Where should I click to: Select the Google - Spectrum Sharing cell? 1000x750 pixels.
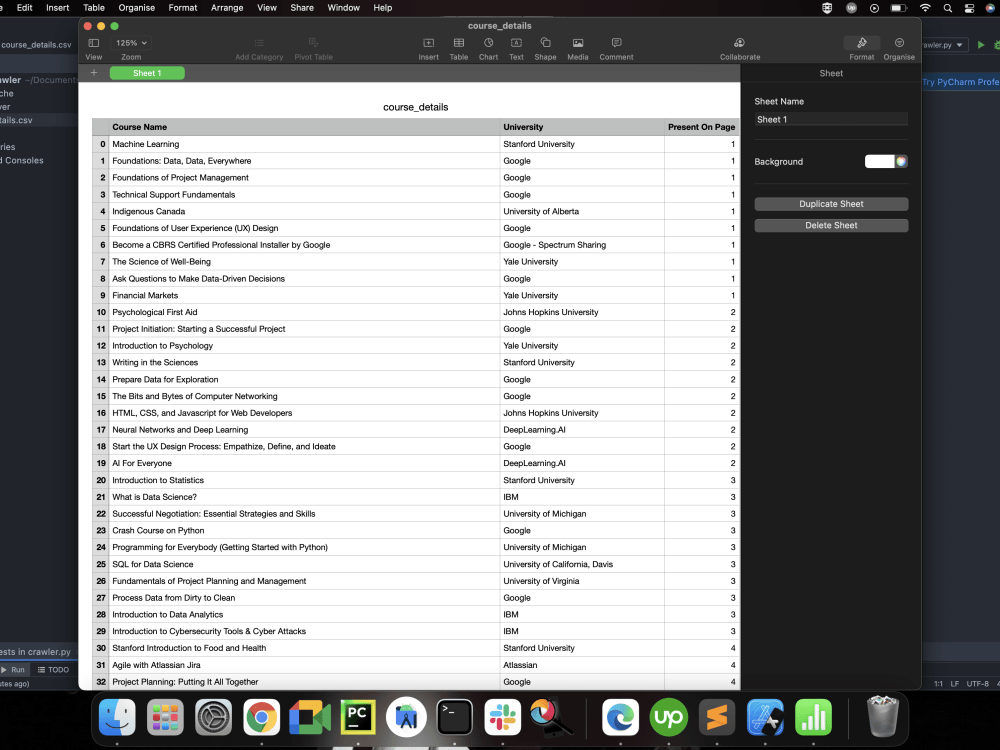582,245
